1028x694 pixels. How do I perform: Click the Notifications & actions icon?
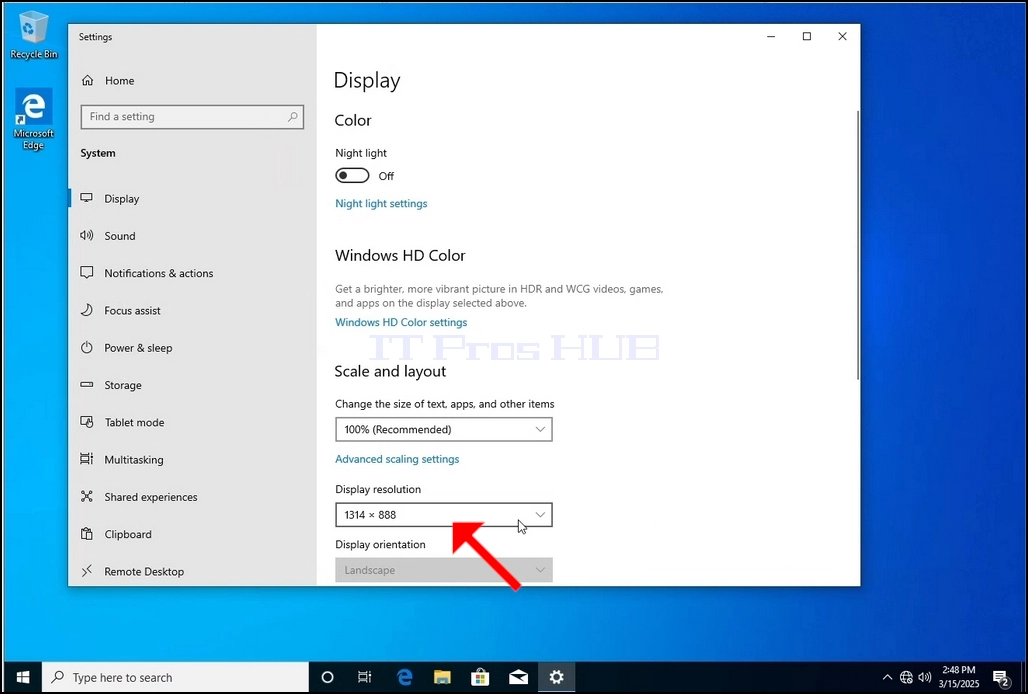87,273
